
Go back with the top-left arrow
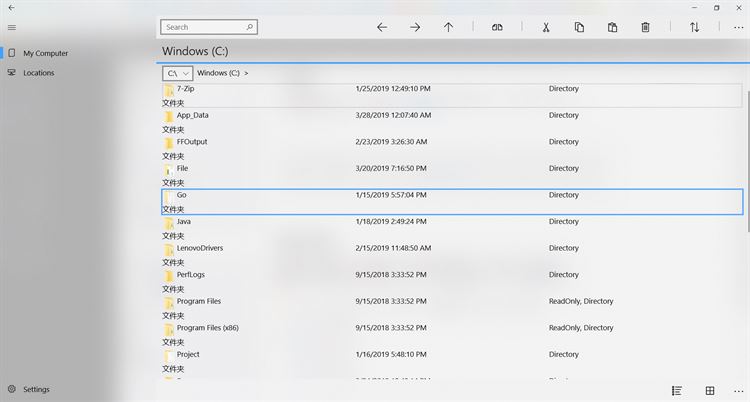tap(11, 8)
